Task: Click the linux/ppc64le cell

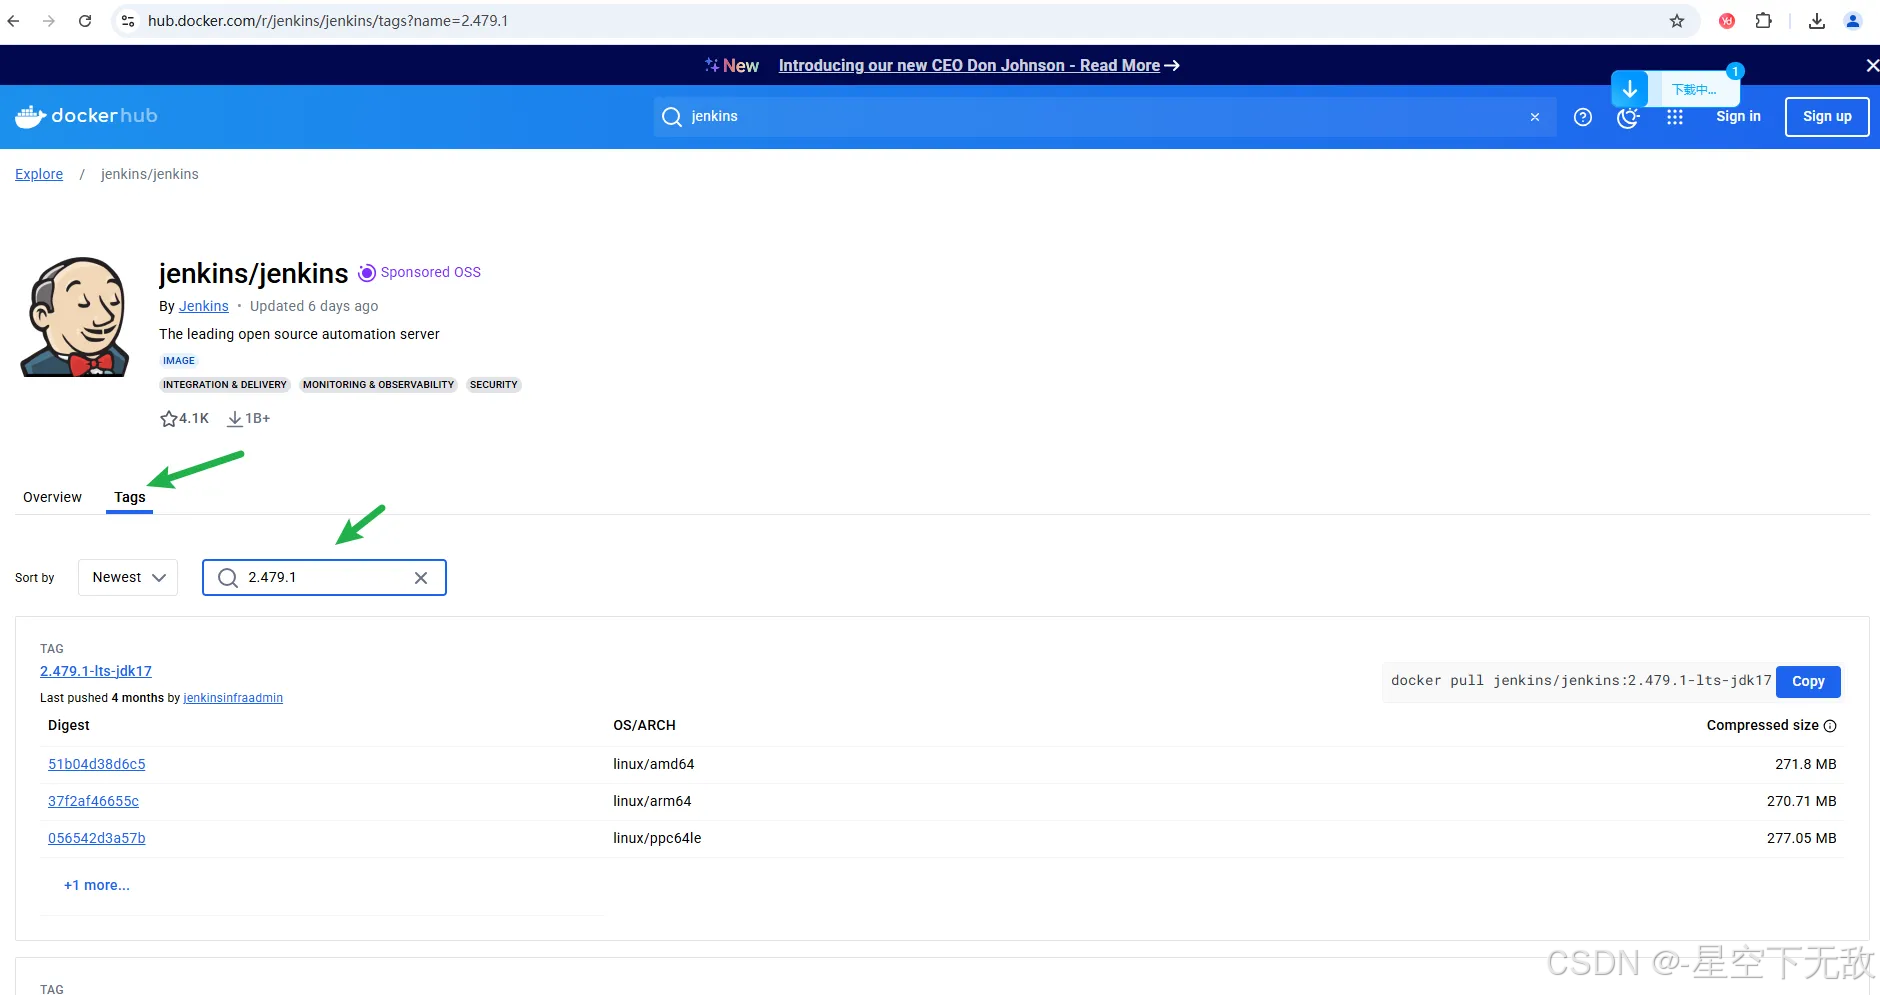Action: pos(657,838)
